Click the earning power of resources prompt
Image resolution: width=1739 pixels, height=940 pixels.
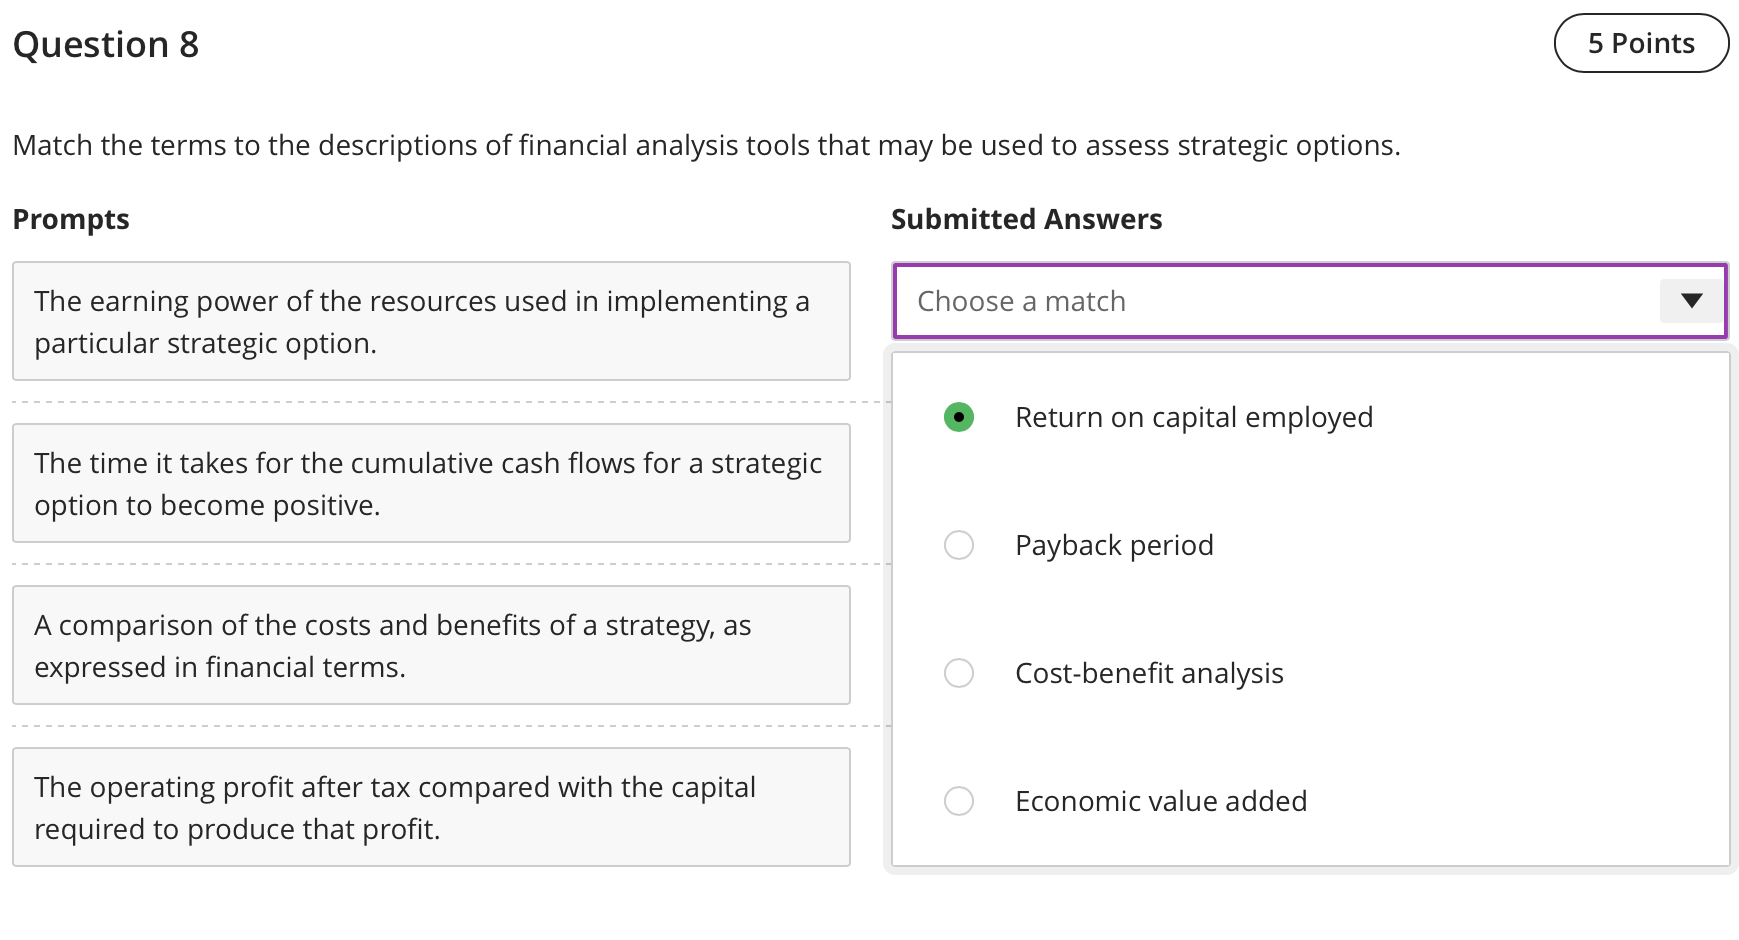(x=431, y=321)
